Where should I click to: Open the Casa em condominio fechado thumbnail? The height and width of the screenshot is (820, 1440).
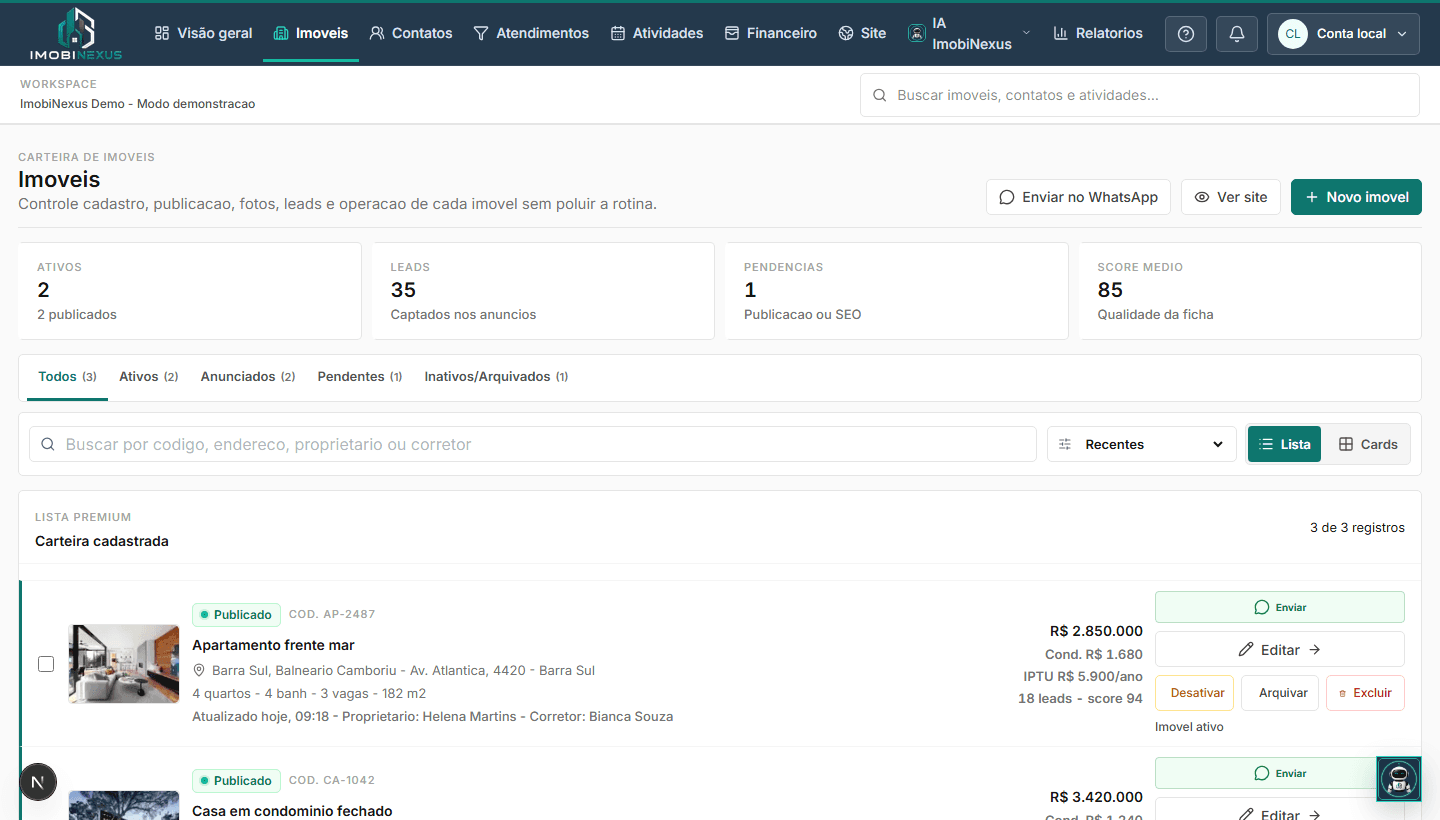coord(124,806)
